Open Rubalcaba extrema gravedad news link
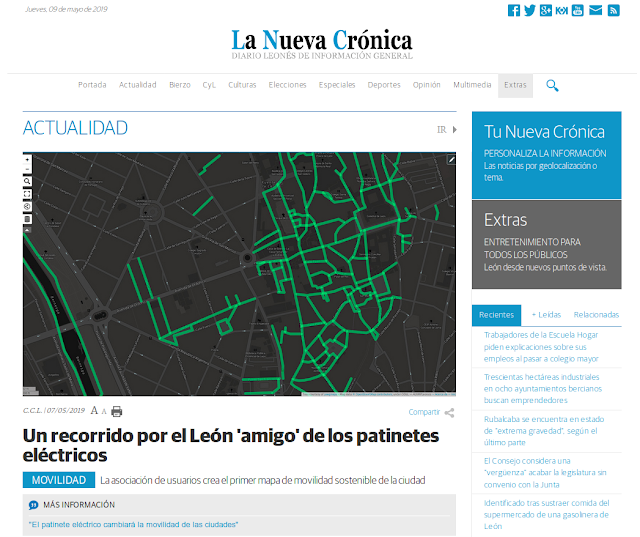 pos(544,431)
